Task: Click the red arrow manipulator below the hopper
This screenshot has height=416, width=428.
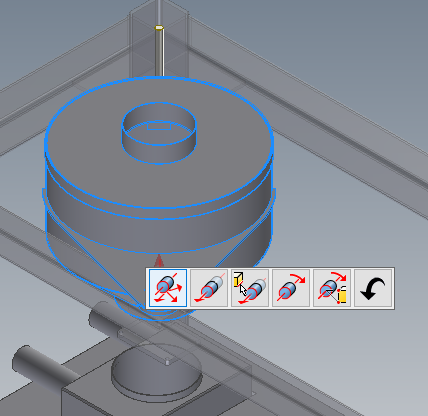Action: pos(159,260)
